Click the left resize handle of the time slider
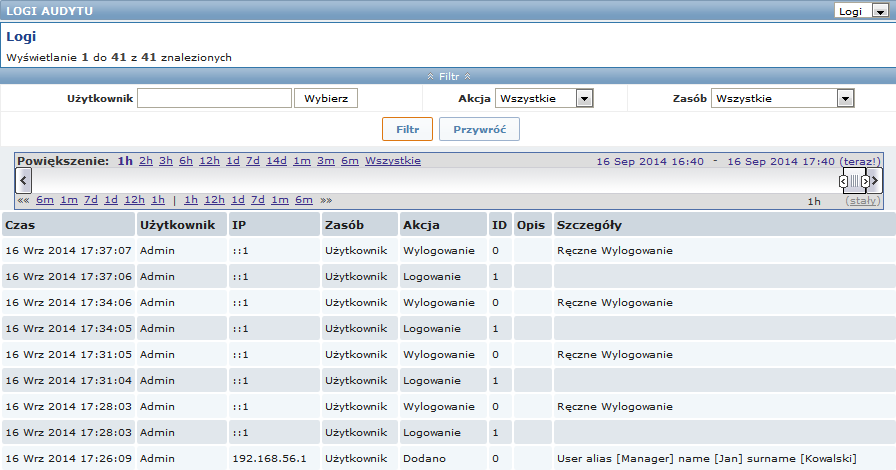896x470 pixels. click(843, 181)
